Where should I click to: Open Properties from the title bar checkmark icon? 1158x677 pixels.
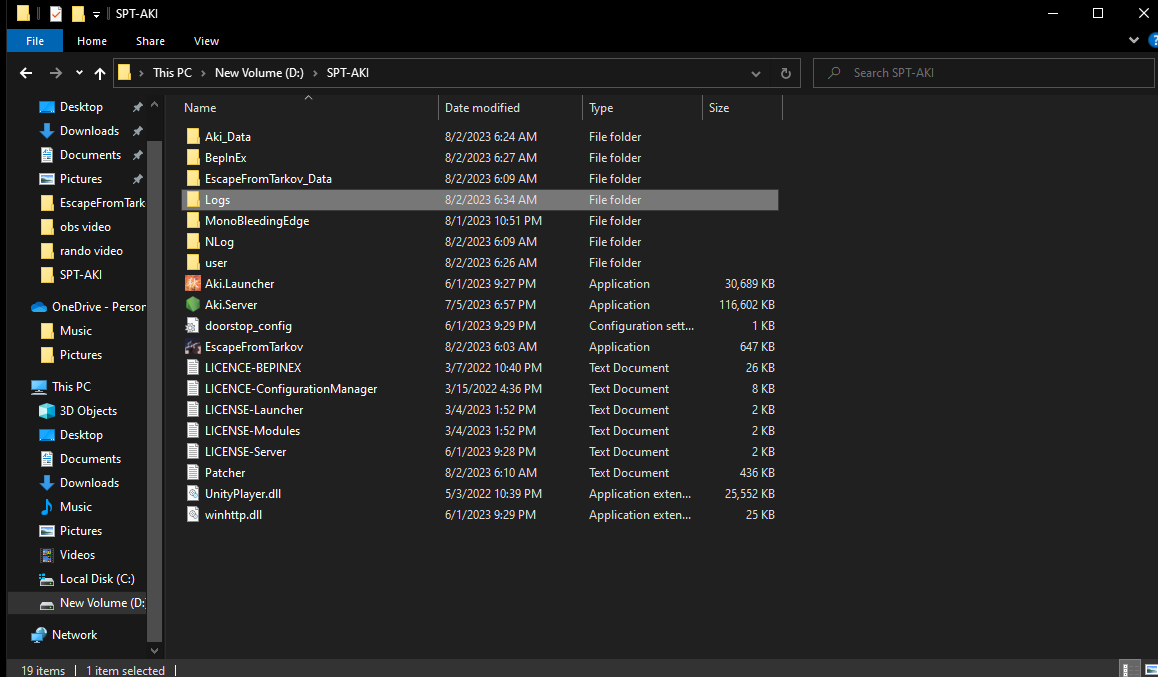tap(56, 13)
